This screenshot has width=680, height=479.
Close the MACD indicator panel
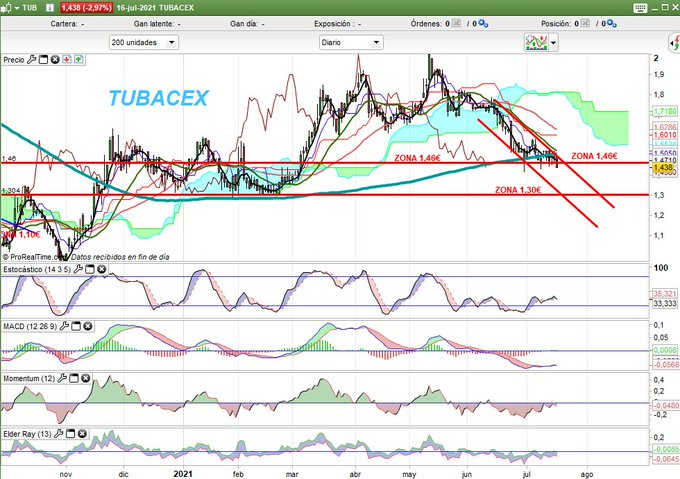[88, 326]
